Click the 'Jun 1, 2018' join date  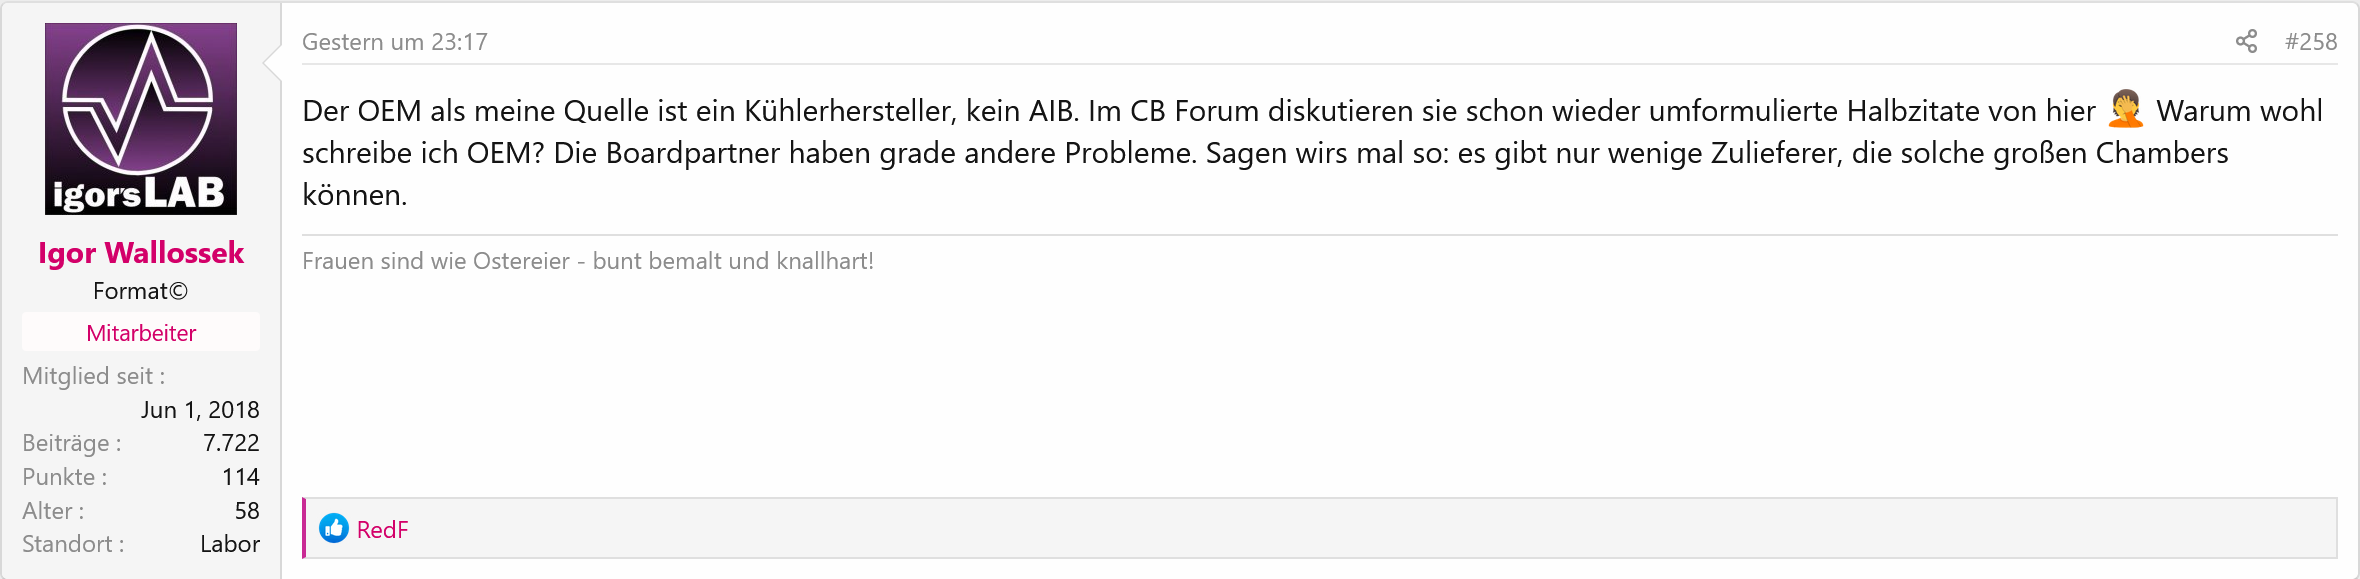200,410
